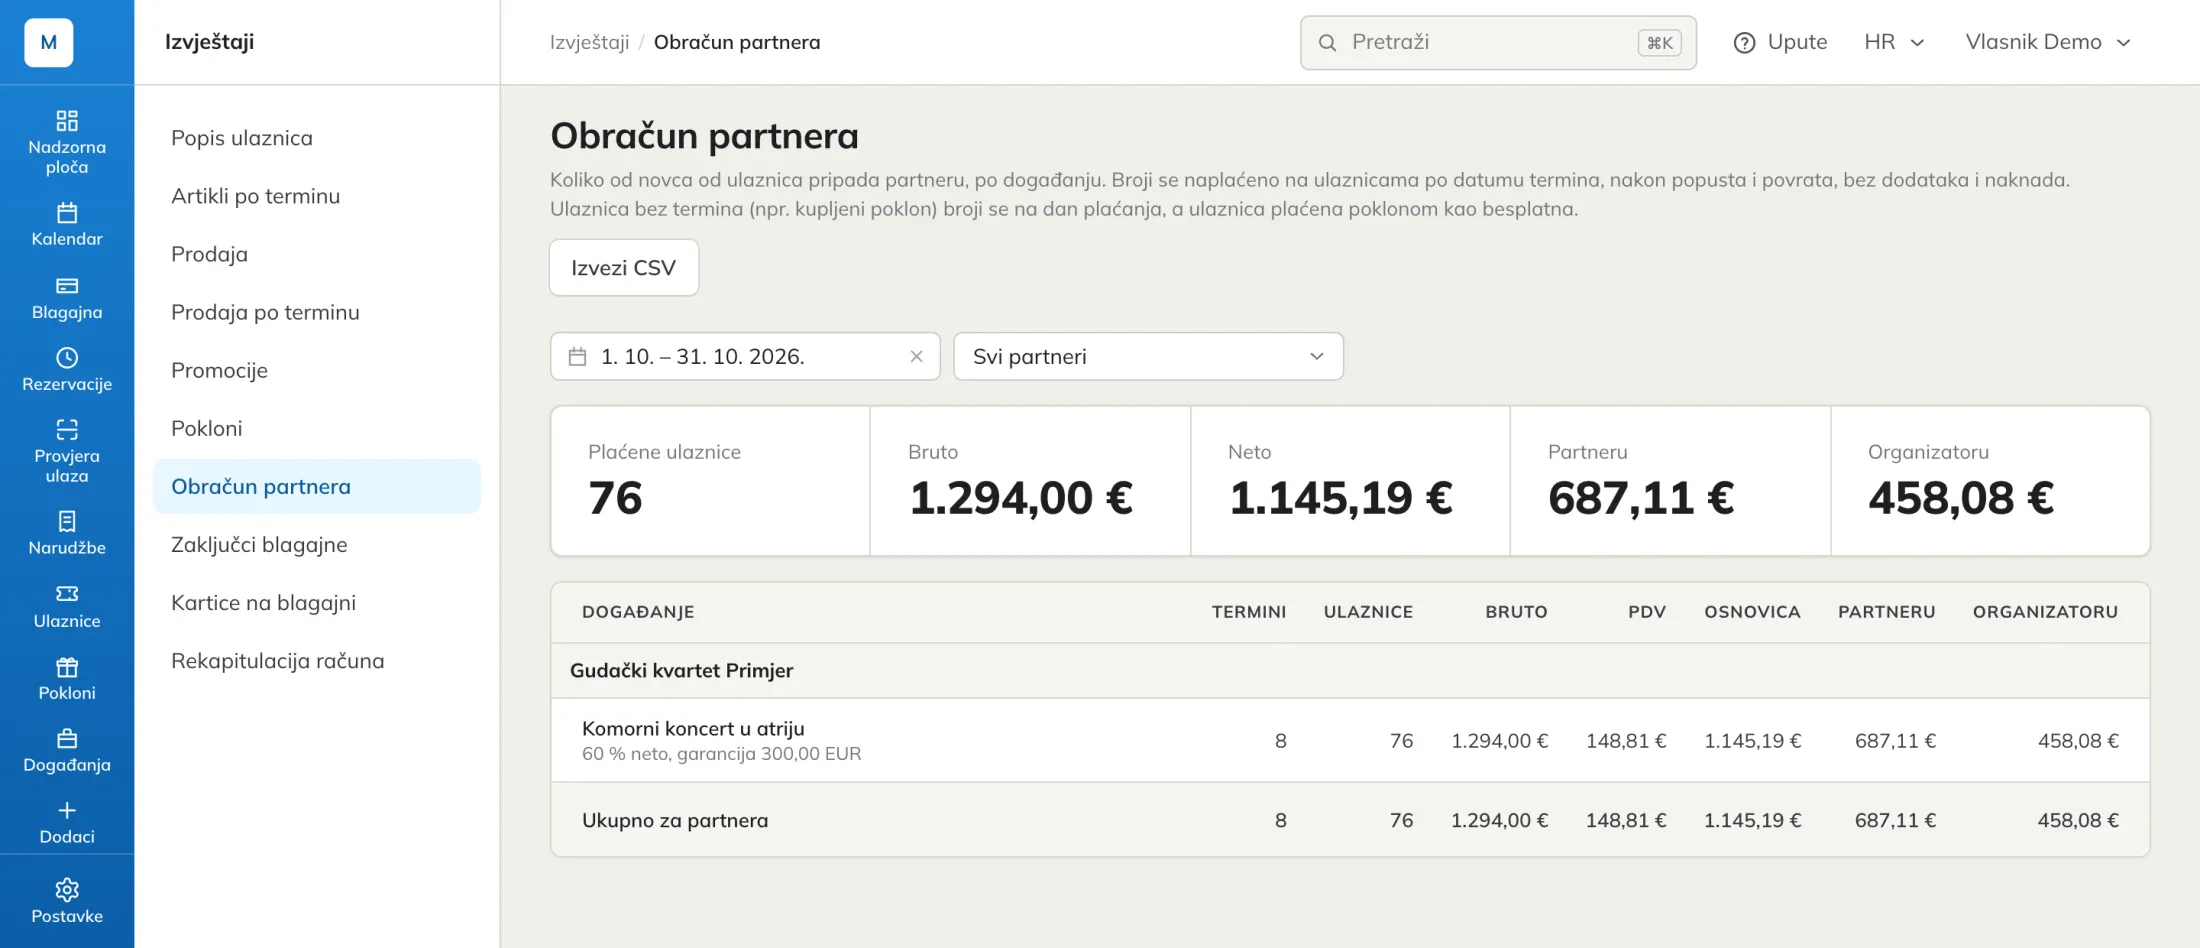Click the Upute help icon

[x=1745, y=43]
